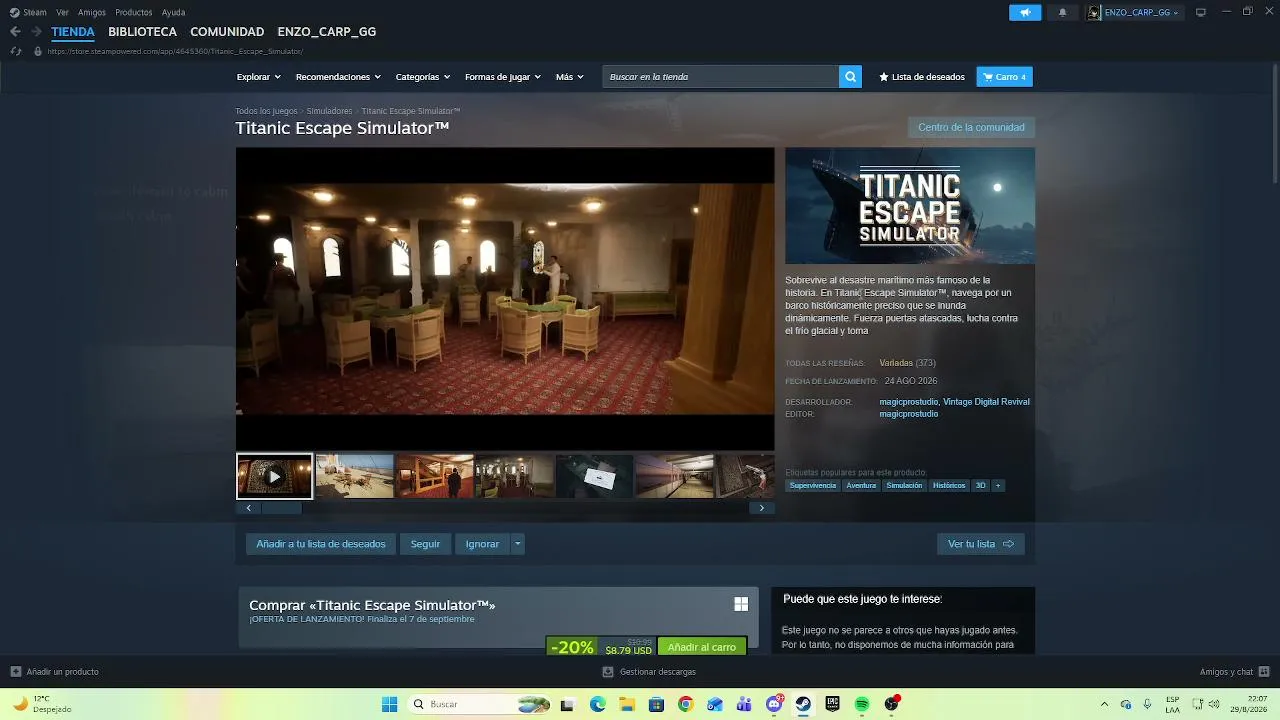The width and height of the screenshot is (1280, 720).
Task: Open Microsoft Teams from the taskbar
Action: (744, 704)
